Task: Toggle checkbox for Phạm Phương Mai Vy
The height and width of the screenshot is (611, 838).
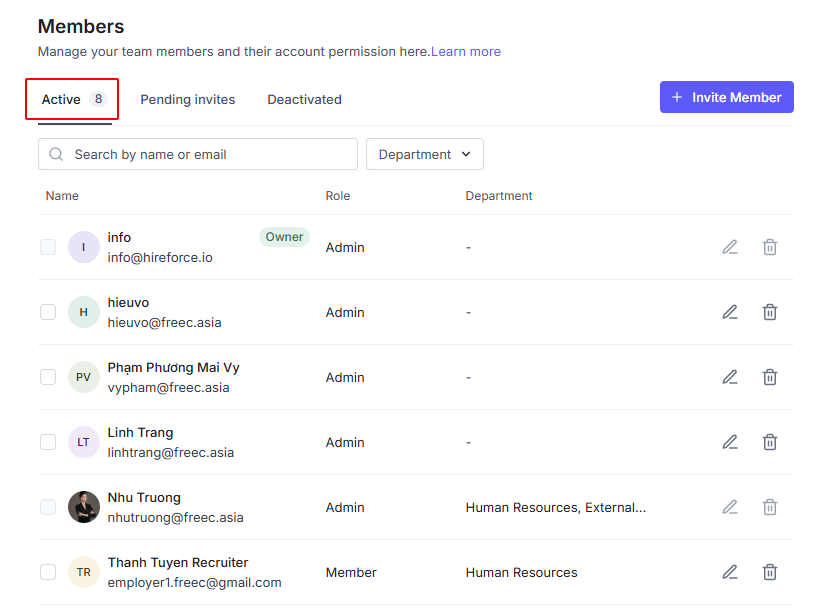Action: [48, 377]
